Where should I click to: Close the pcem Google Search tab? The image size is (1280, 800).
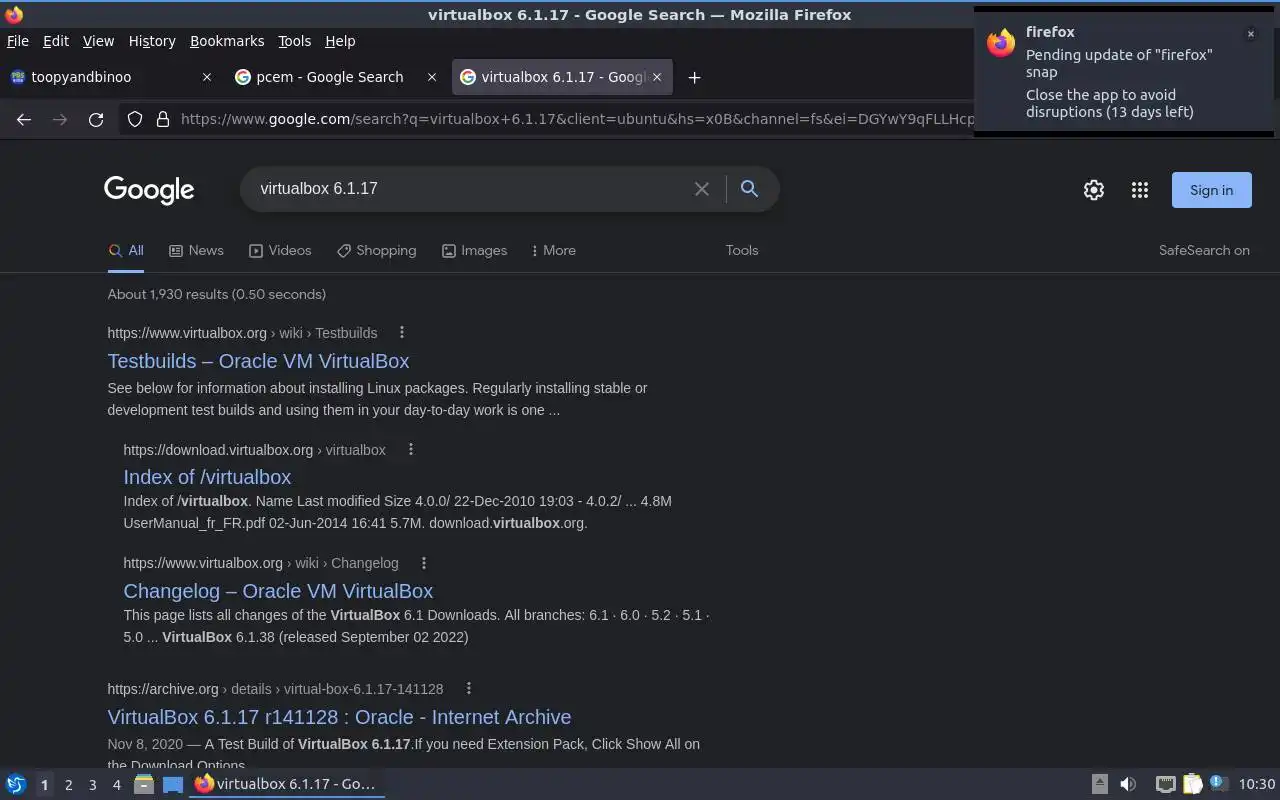[x=432, y=77]
